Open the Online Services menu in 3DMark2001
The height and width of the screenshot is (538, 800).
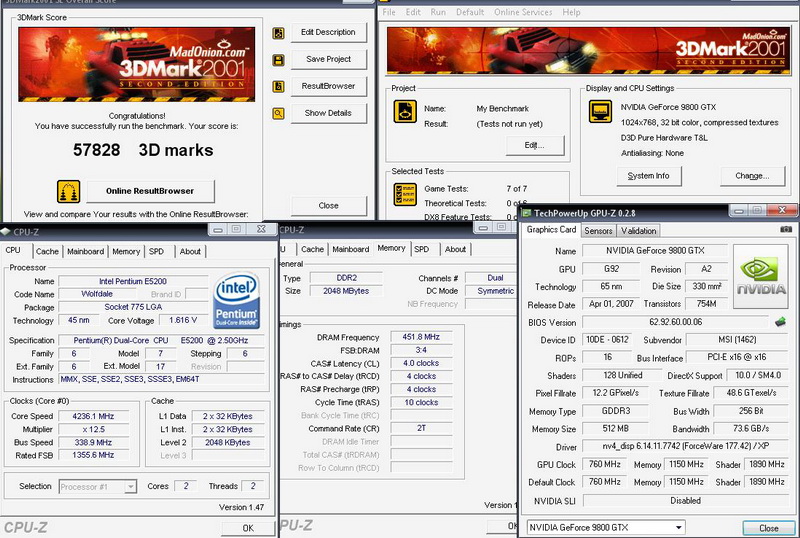coord(523,12)
